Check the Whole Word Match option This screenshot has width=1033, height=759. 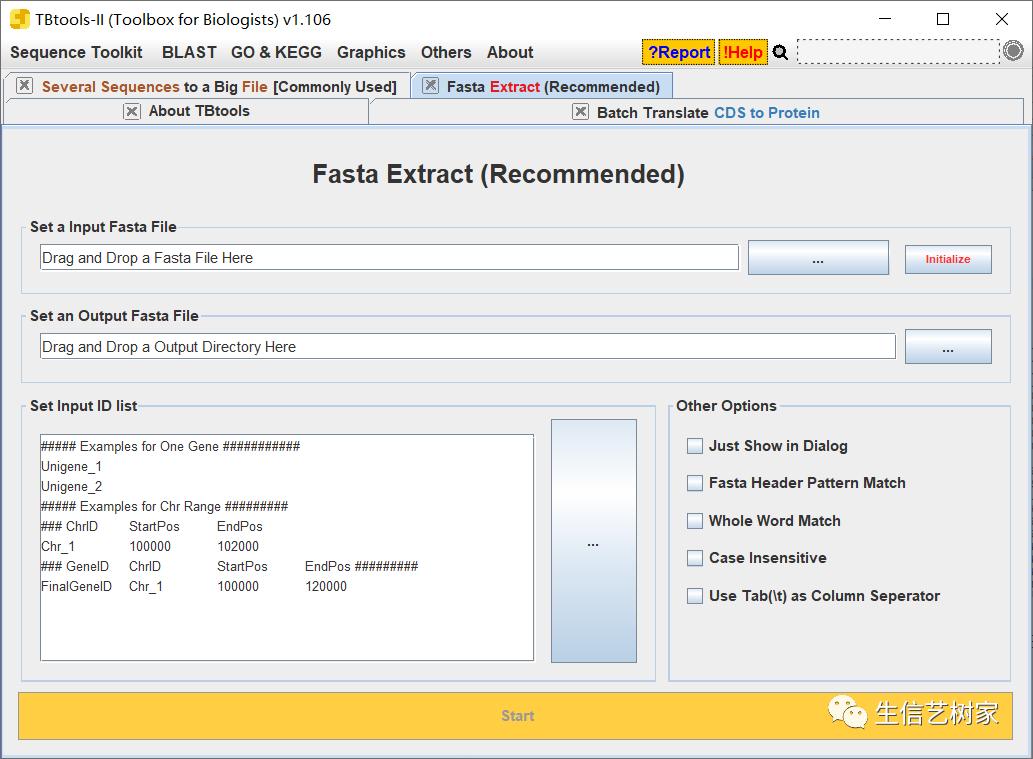tap(695, 521)
